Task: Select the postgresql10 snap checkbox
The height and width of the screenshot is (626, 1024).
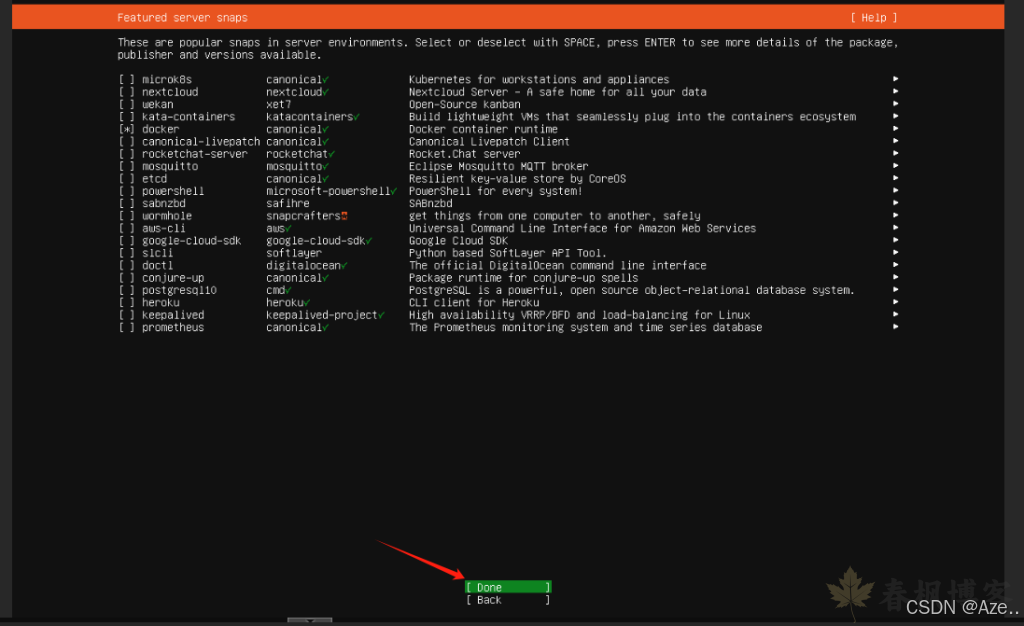Action: point(127,290)
